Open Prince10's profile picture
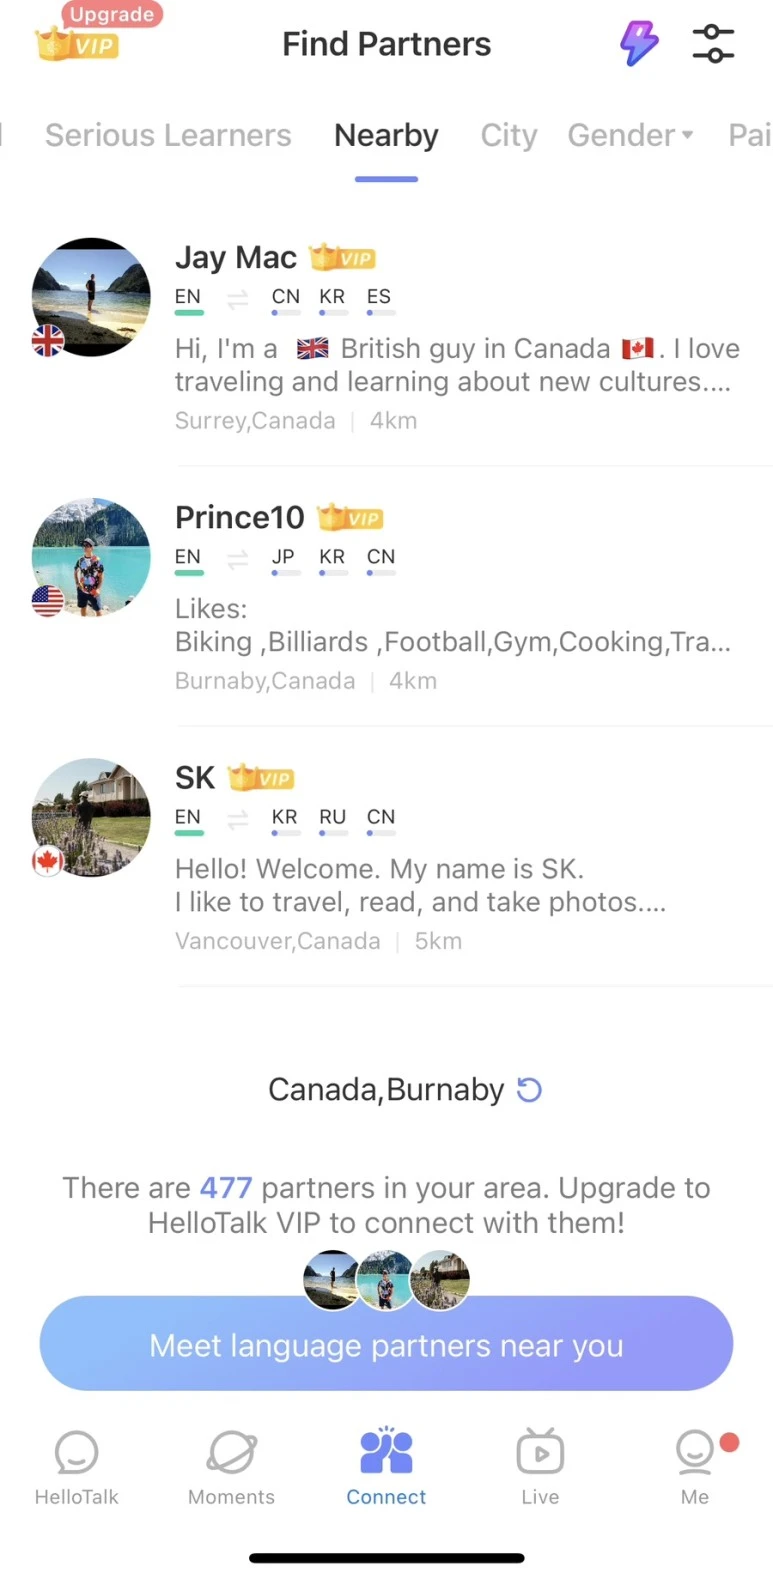 click(91, 557)
